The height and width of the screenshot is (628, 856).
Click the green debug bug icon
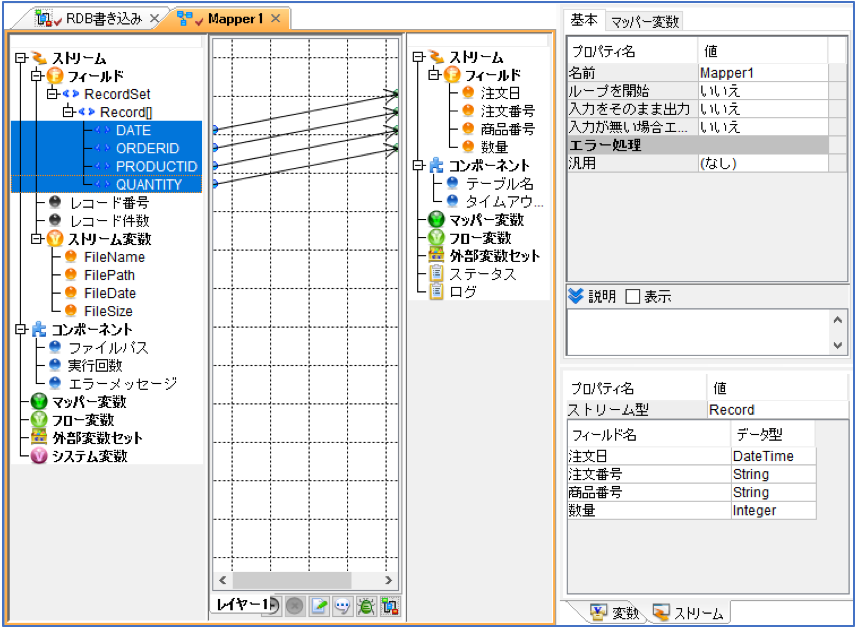[366, 606]
